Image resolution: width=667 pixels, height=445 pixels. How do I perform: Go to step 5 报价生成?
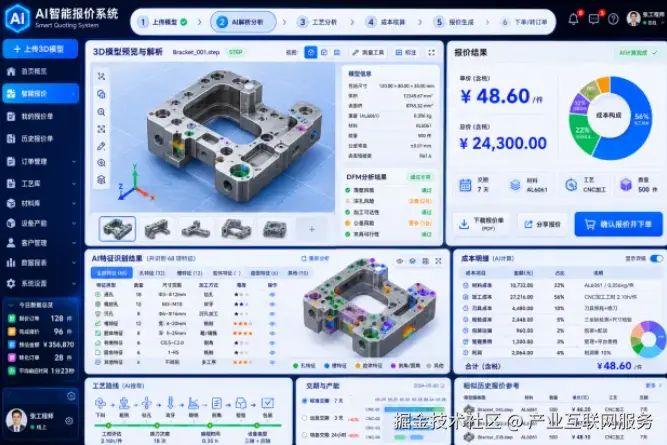pos(454,22)
